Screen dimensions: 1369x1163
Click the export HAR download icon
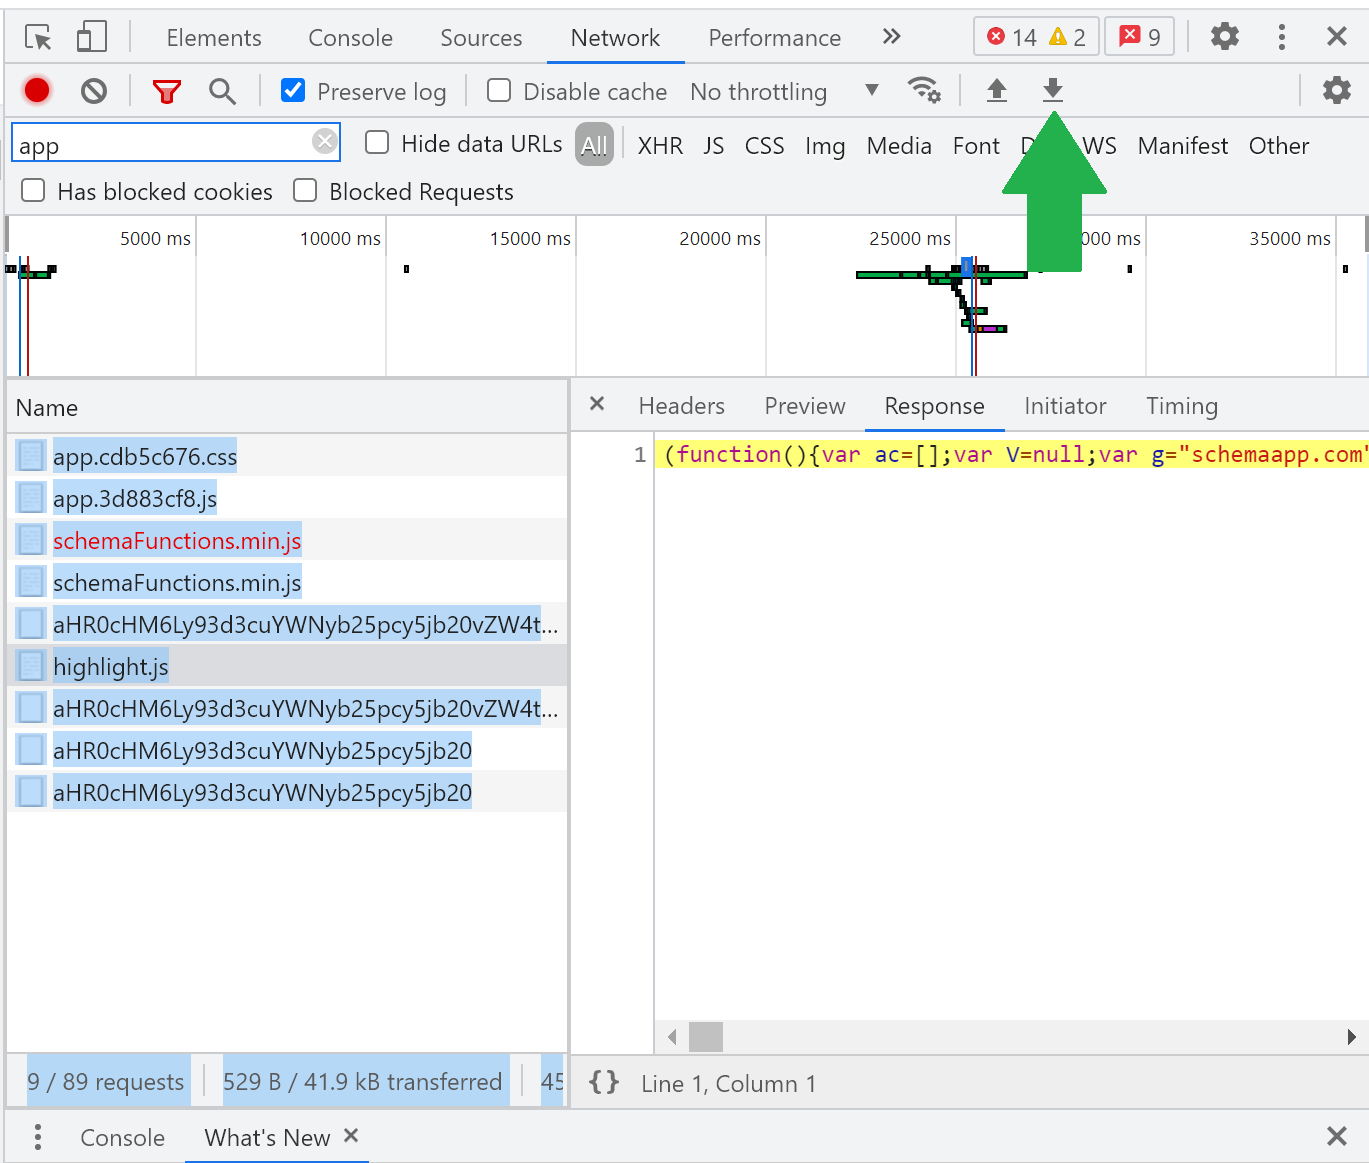[x=1052, y=90]
